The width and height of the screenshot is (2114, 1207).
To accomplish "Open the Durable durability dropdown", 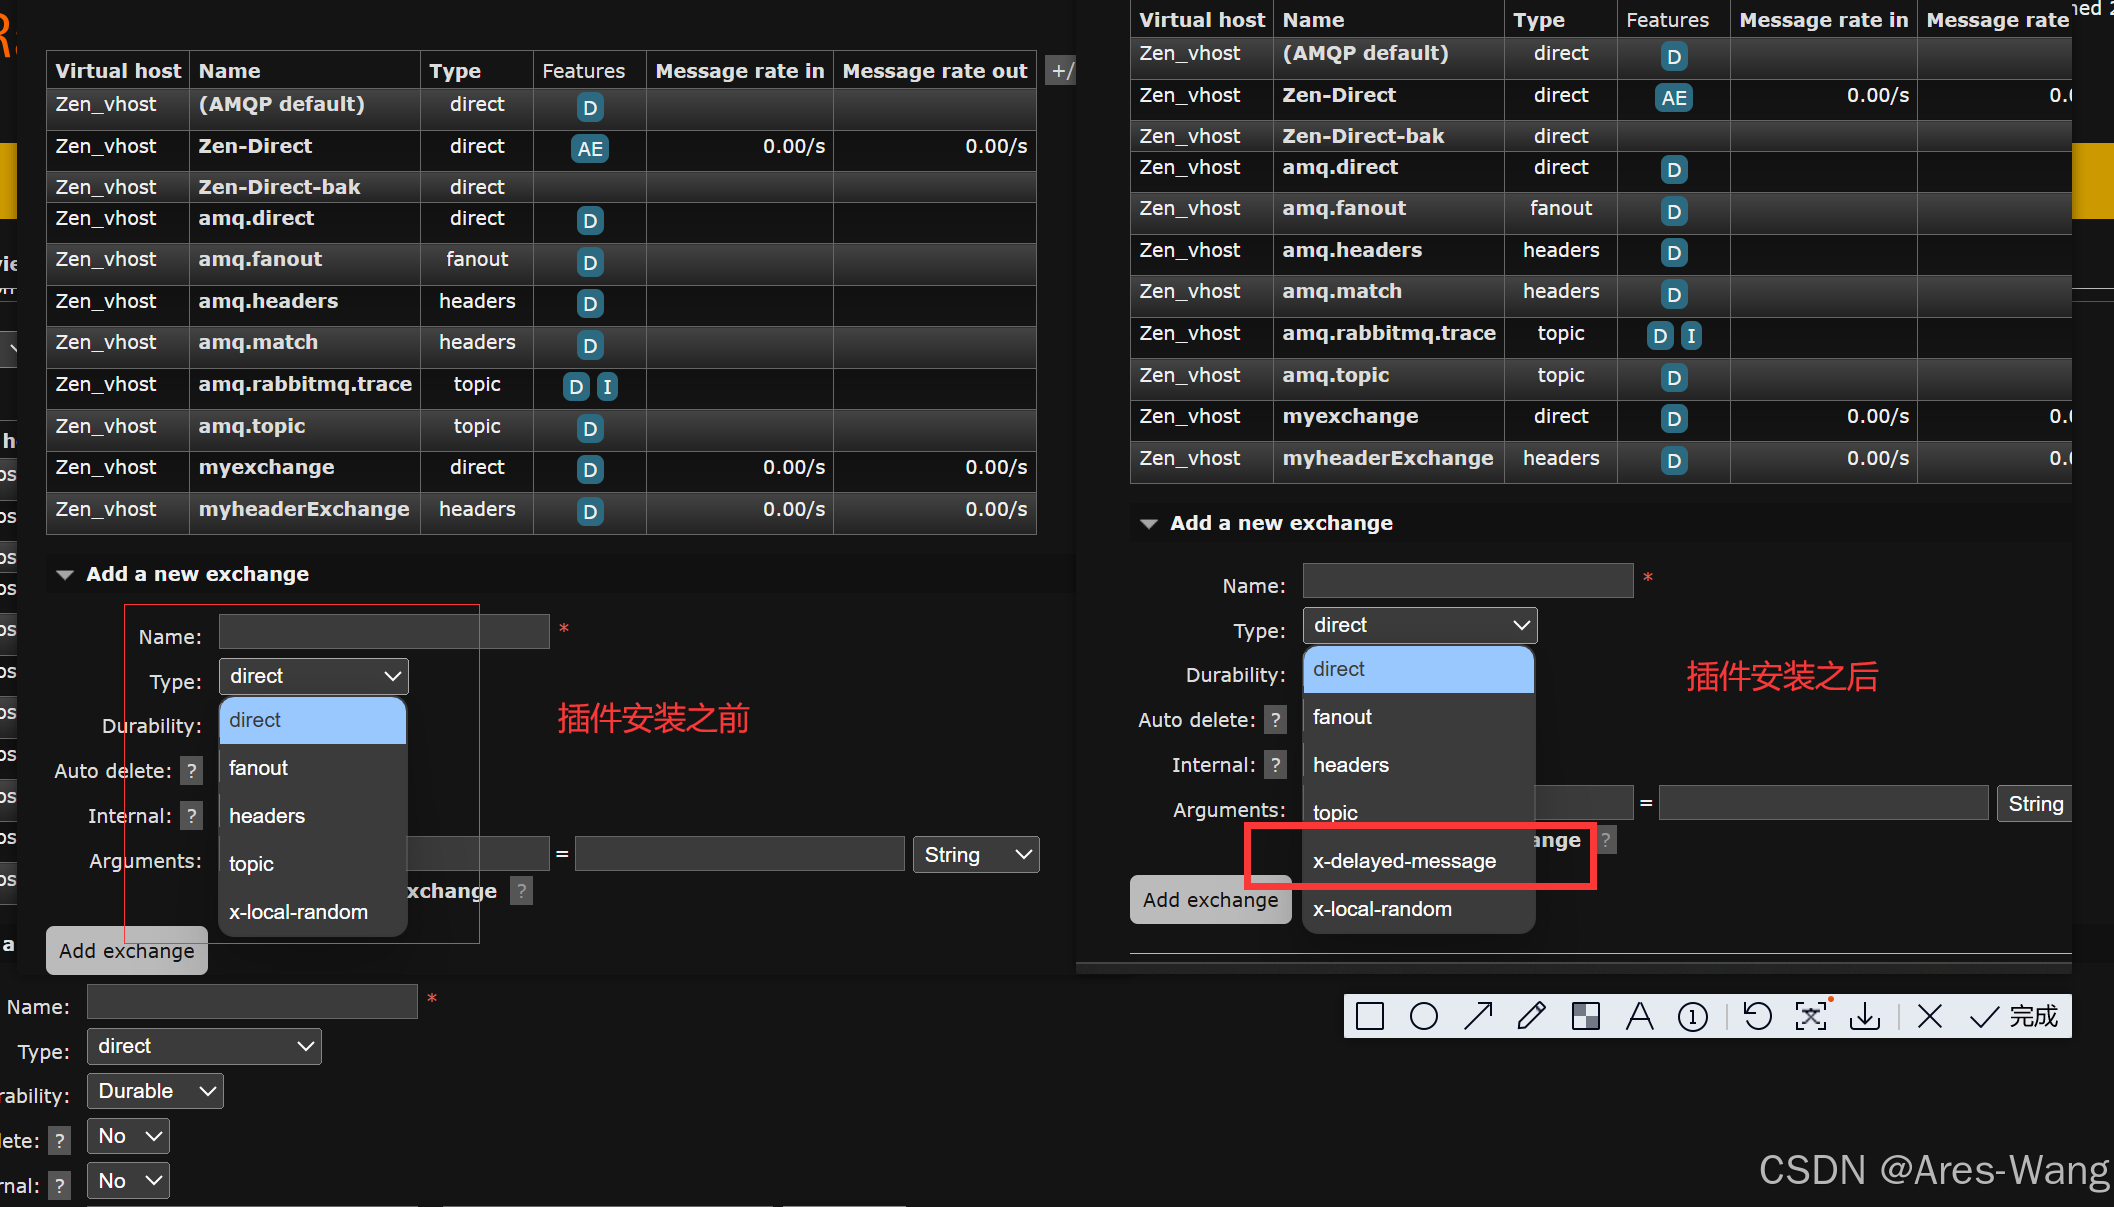I will tap(155, 1091).
